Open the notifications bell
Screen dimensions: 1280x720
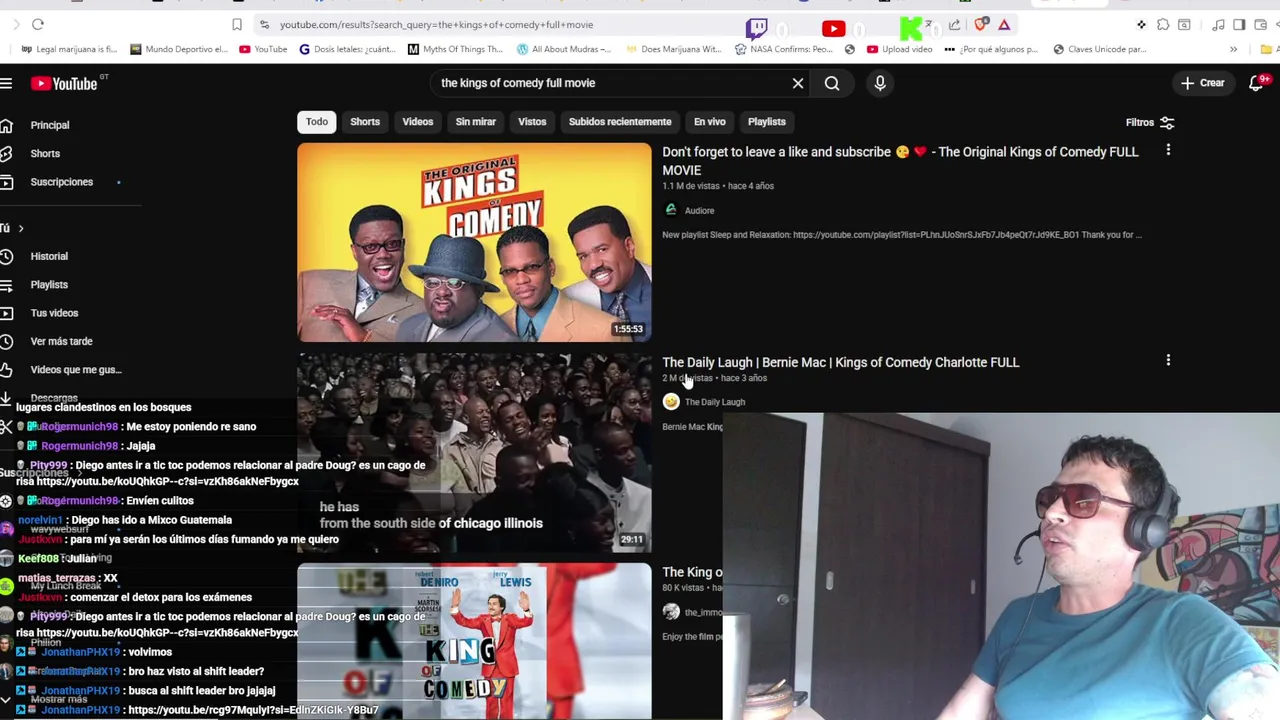pyautogui.click(x=1257, y=84)
